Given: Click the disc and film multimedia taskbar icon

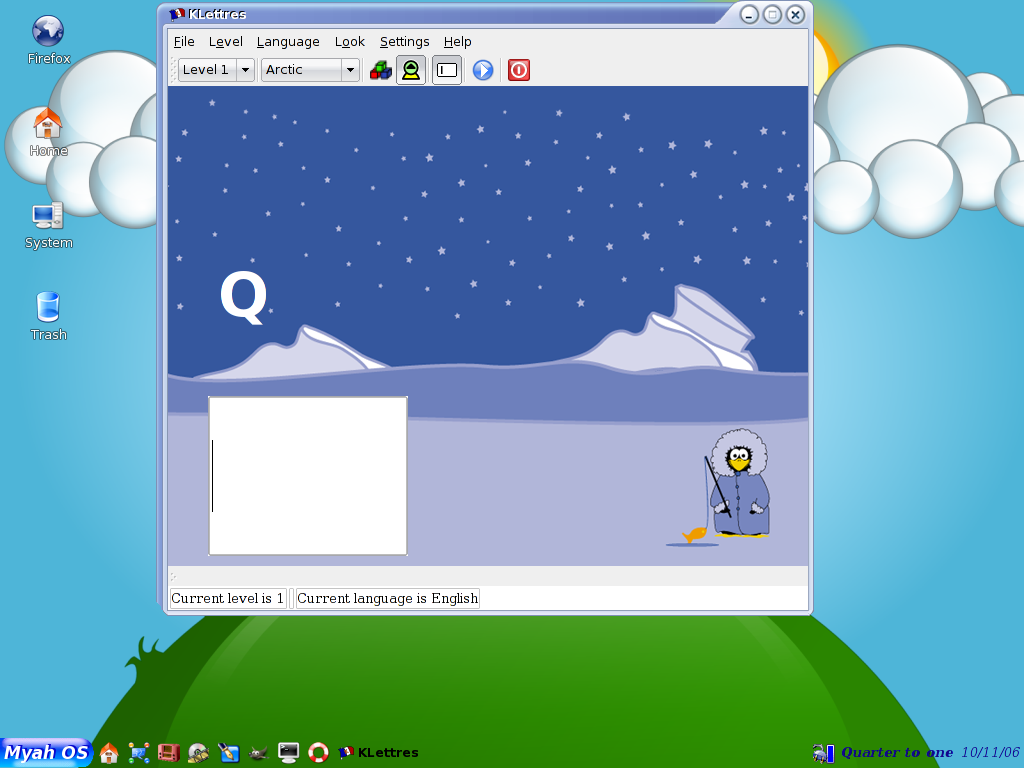Looking at the screenshot, I should pos(199,752).
